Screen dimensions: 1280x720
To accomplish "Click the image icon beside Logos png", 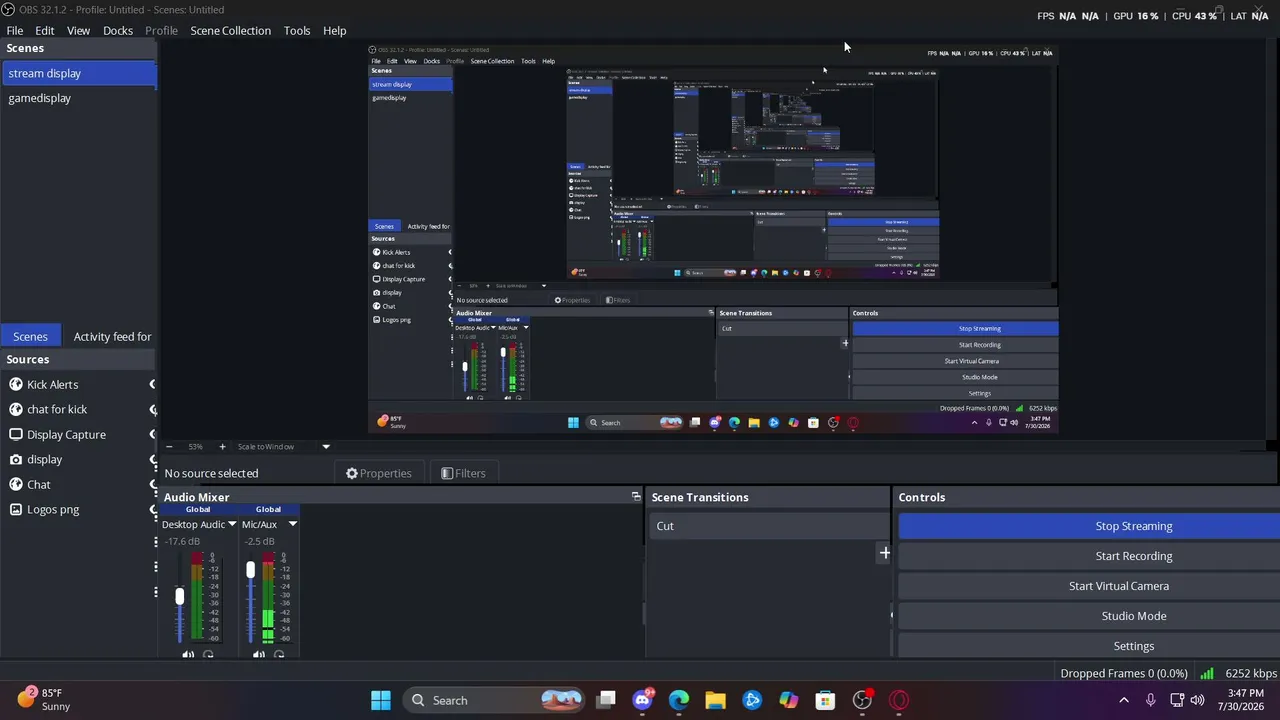I will tap(16, 509).
